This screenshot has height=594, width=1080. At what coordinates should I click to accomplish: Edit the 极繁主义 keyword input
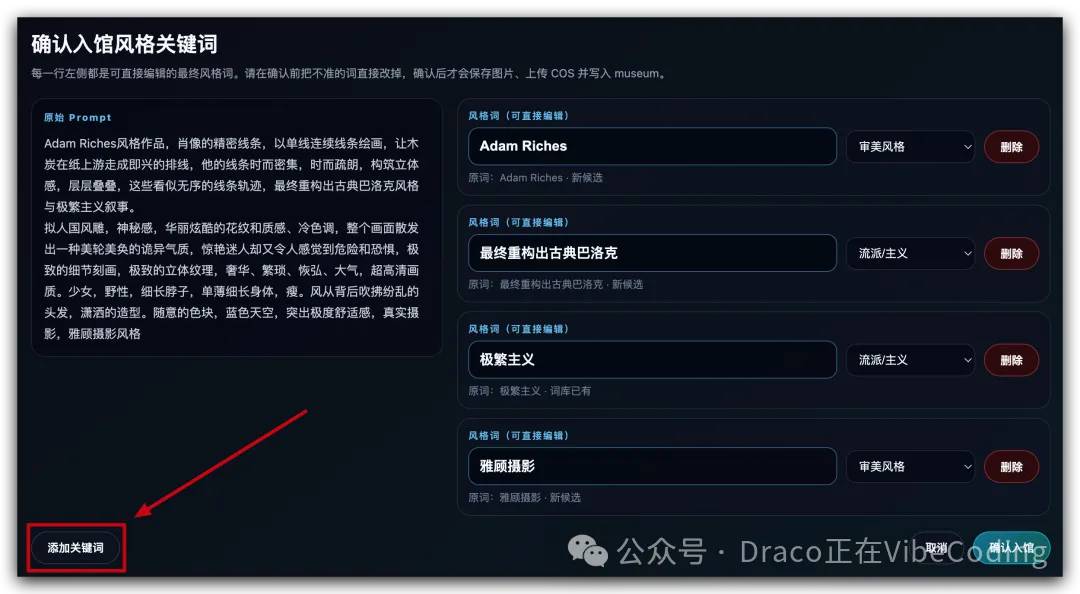(x=652, y=360)
